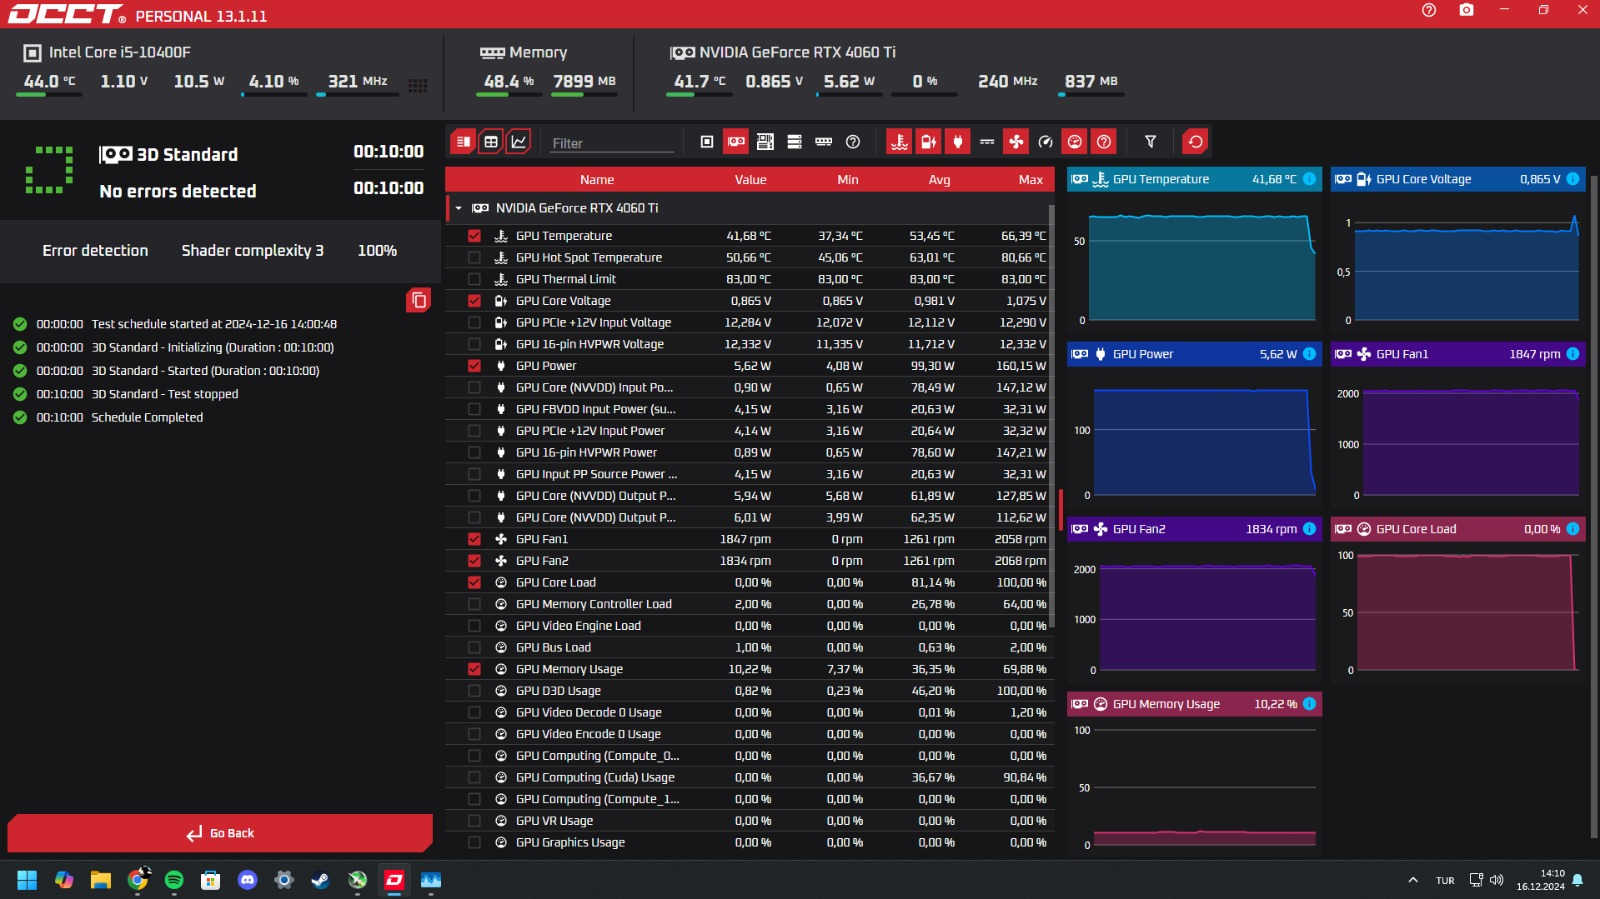
Task: Open the OCCT help icon in title bar
Action: [1429, 10]
